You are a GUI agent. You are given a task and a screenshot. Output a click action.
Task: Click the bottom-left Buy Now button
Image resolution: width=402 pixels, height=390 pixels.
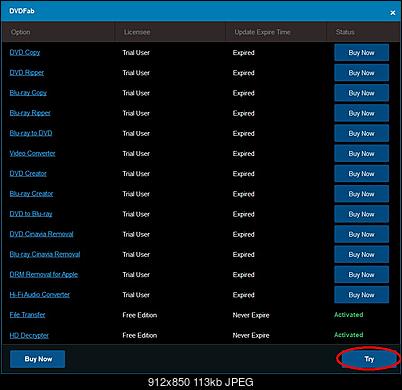[x=38, y=359]
